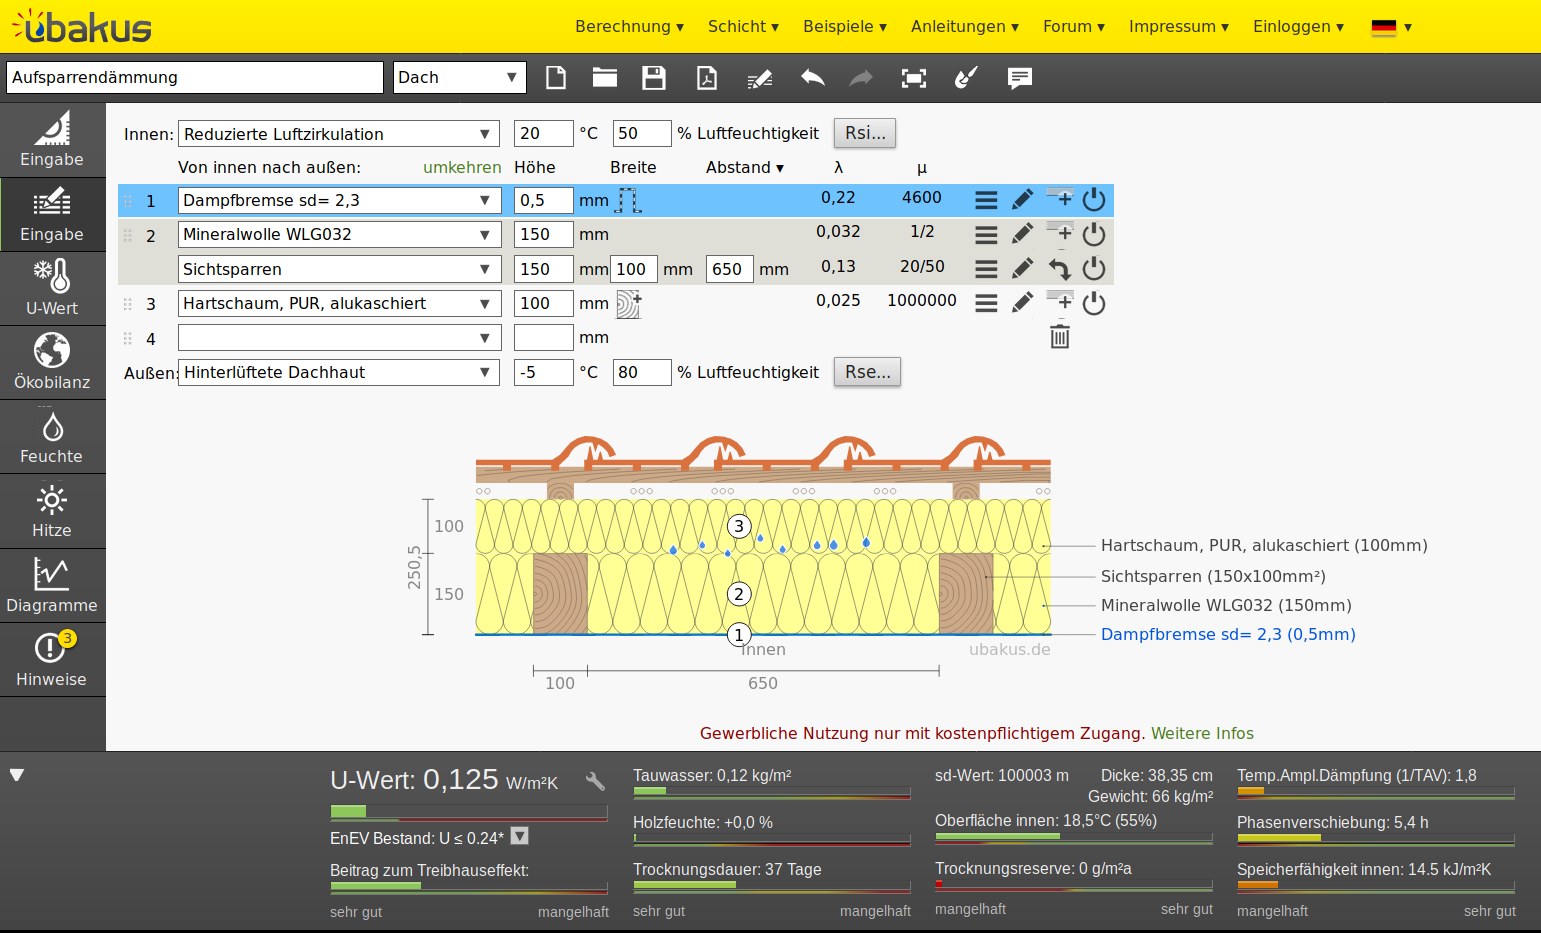Screen dimensions: 1541x933
Task: Toggle power switch for Hartschaum PUR layer
Action: (1094, 303)
